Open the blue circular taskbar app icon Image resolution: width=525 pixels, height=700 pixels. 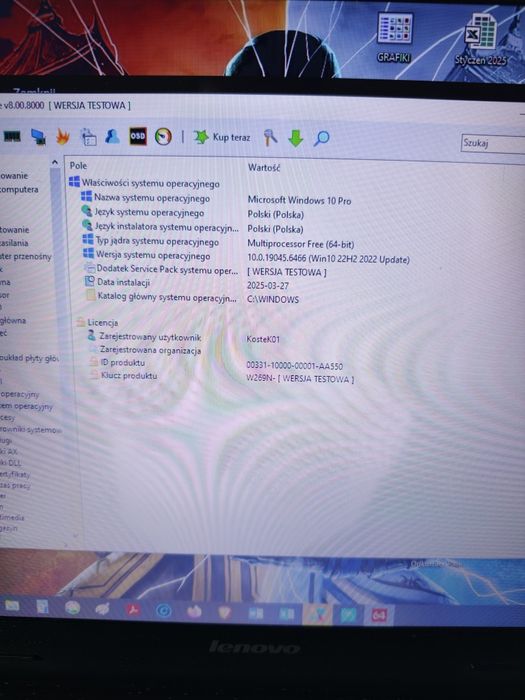163,610
